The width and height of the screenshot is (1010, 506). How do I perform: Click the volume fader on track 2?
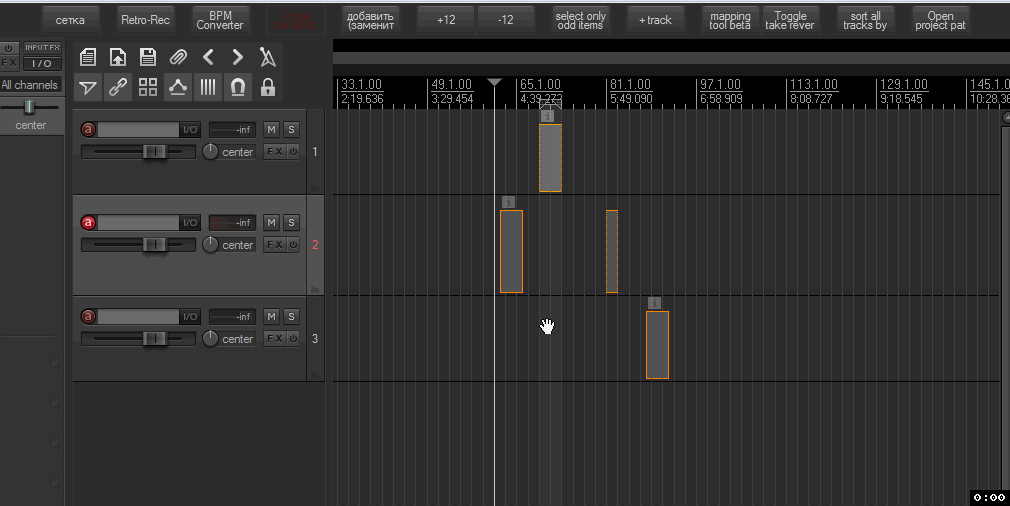click(153, 244)
